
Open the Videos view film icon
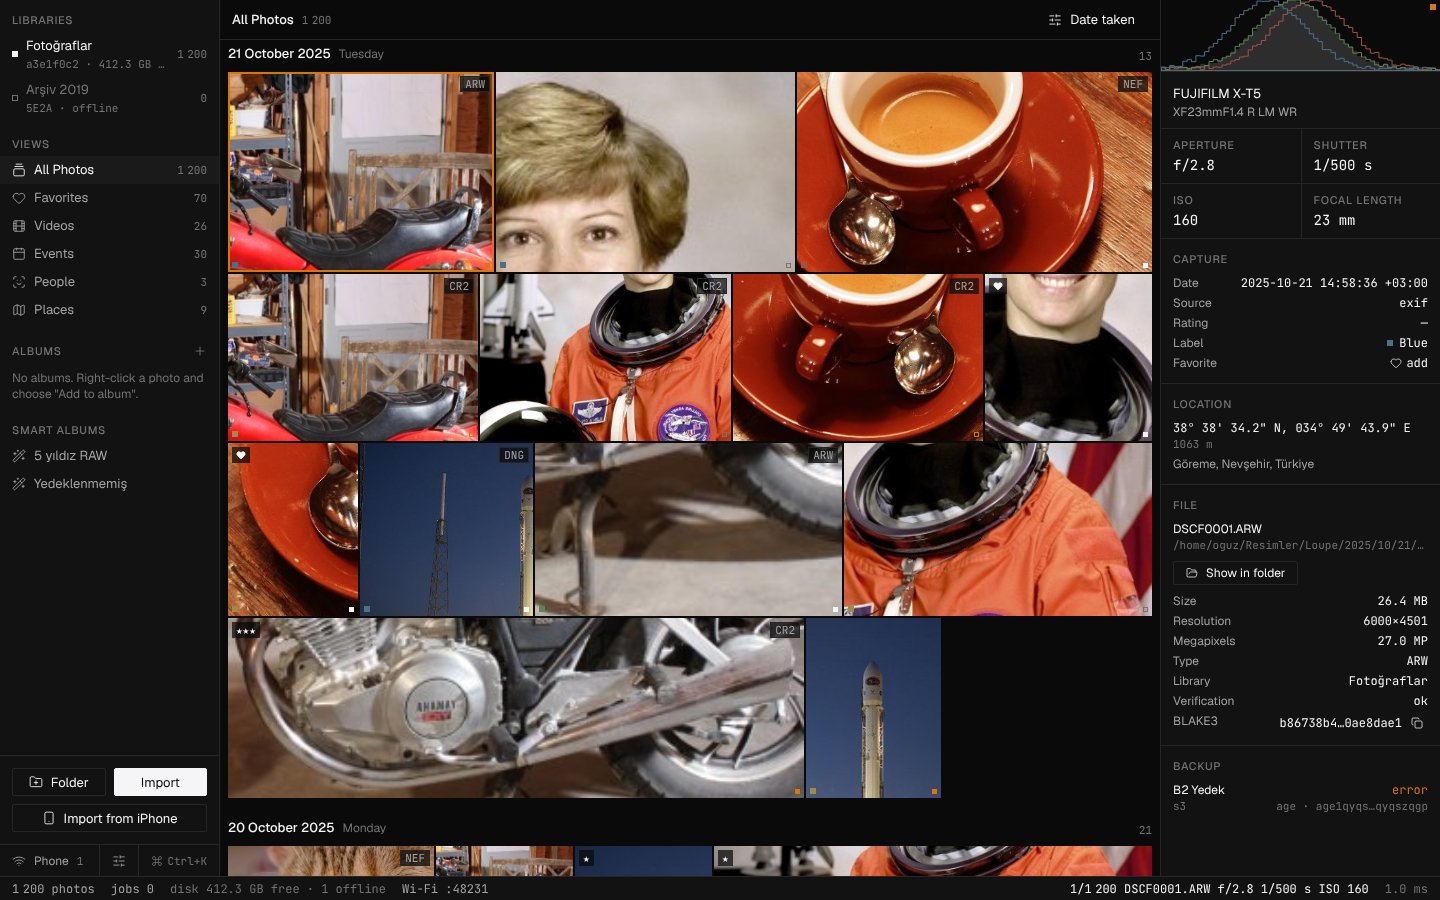18,226
